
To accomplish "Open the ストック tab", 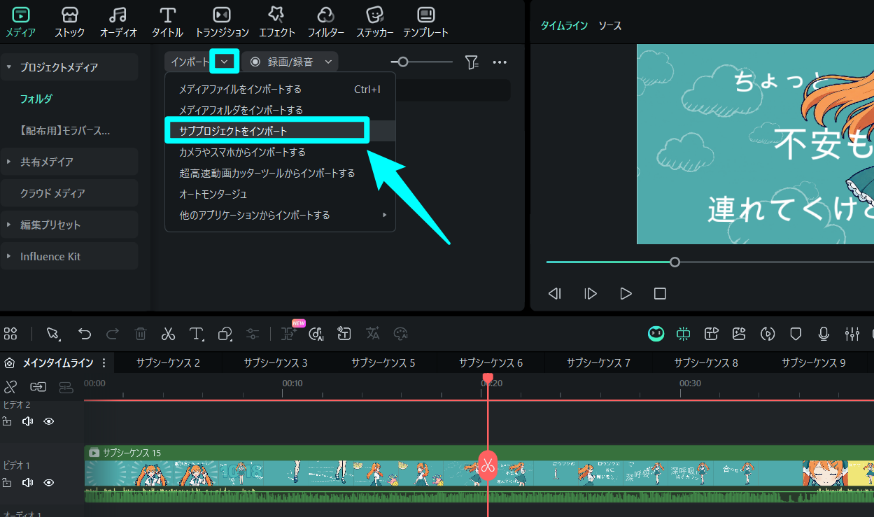I will (x=70, y=22).
